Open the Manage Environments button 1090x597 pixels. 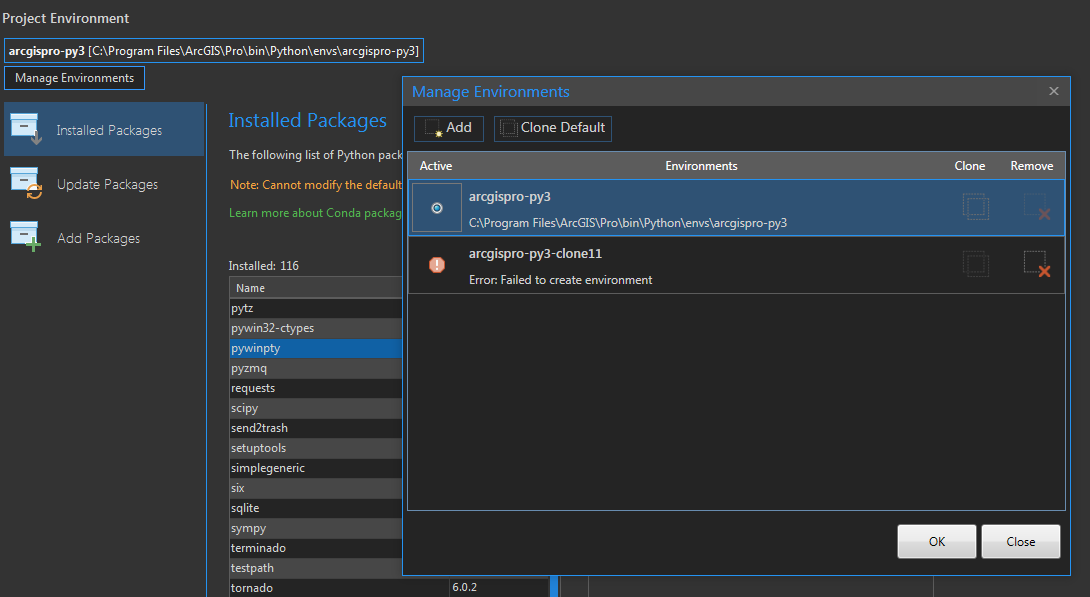pos(75,78)
